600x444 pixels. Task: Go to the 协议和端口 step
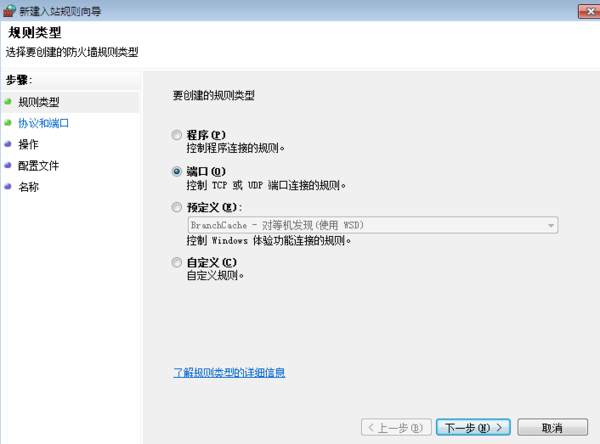[44, 123]
